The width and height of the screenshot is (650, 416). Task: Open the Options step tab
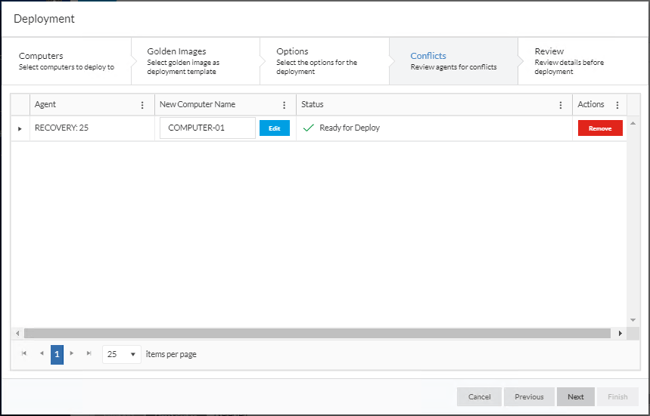pyautogui.click(x=320, y=59)
